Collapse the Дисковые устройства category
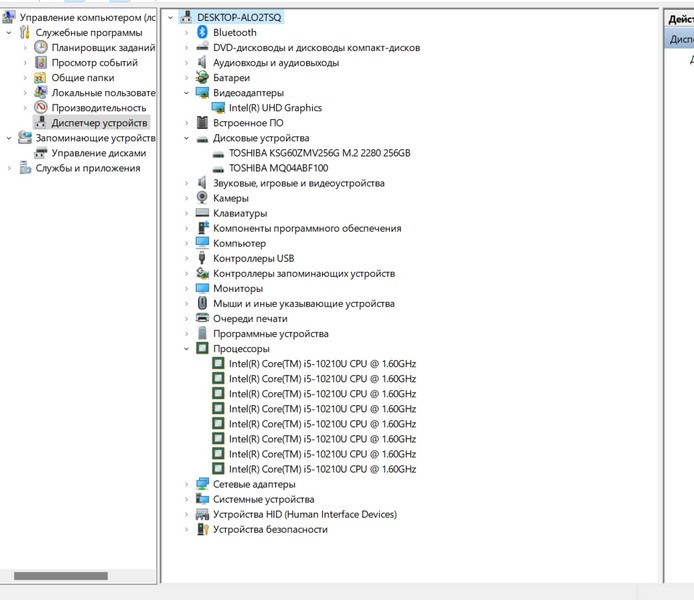This screenshot has height=600, width=694. coord(186,138)
